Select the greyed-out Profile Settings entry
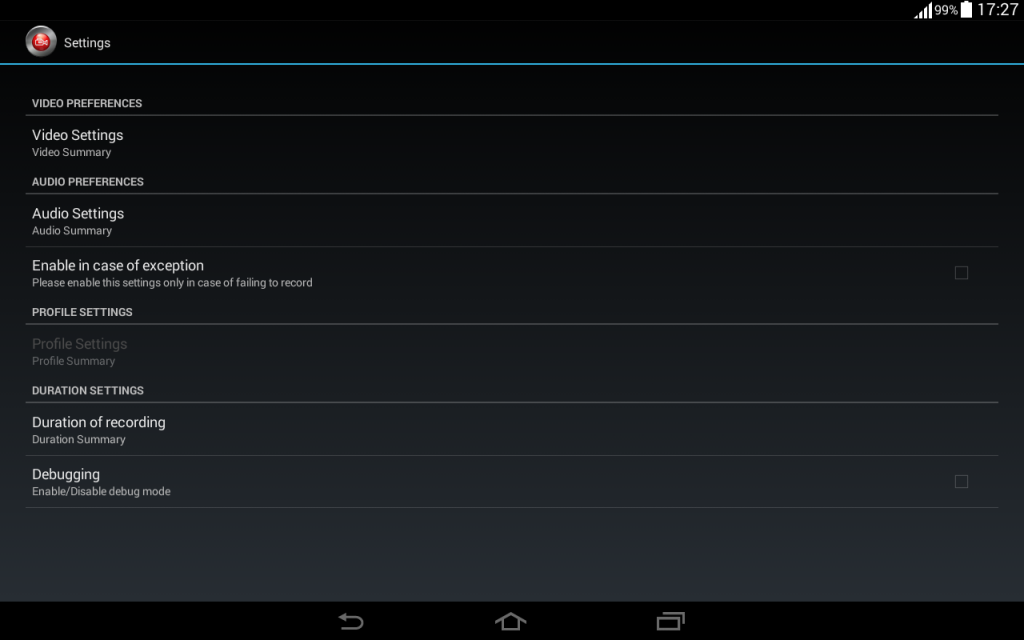The width and height of the screenshot is (1024, 640). (x=512, y=351)
